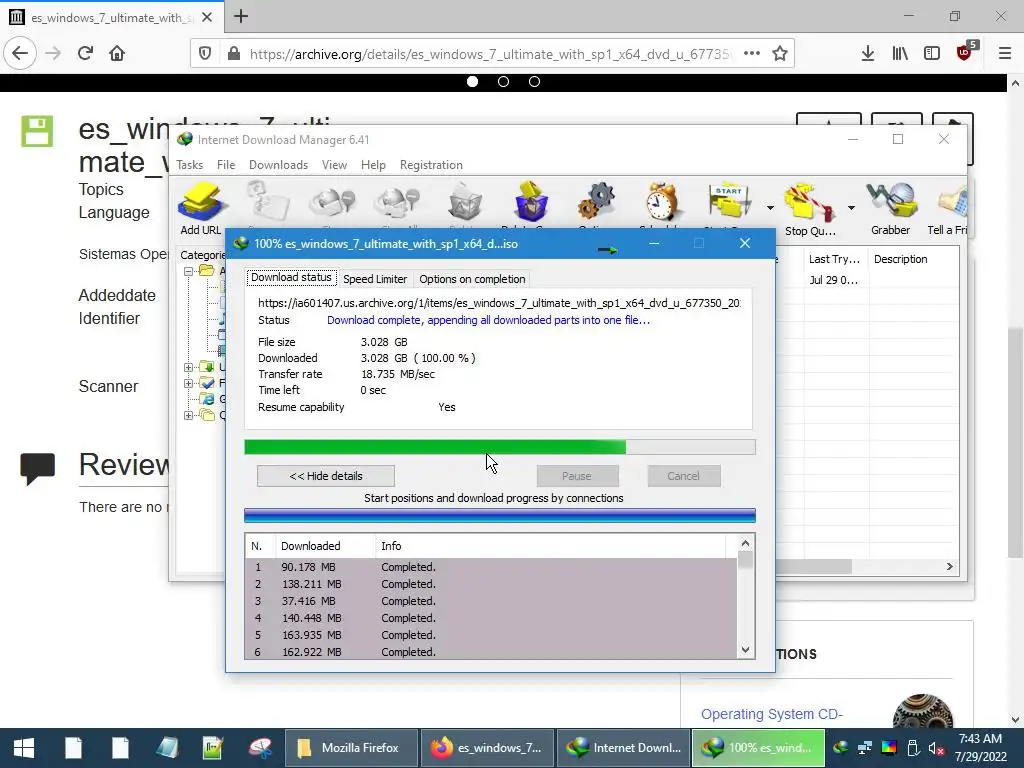Click the blue connections progress bar

(500, 516)
